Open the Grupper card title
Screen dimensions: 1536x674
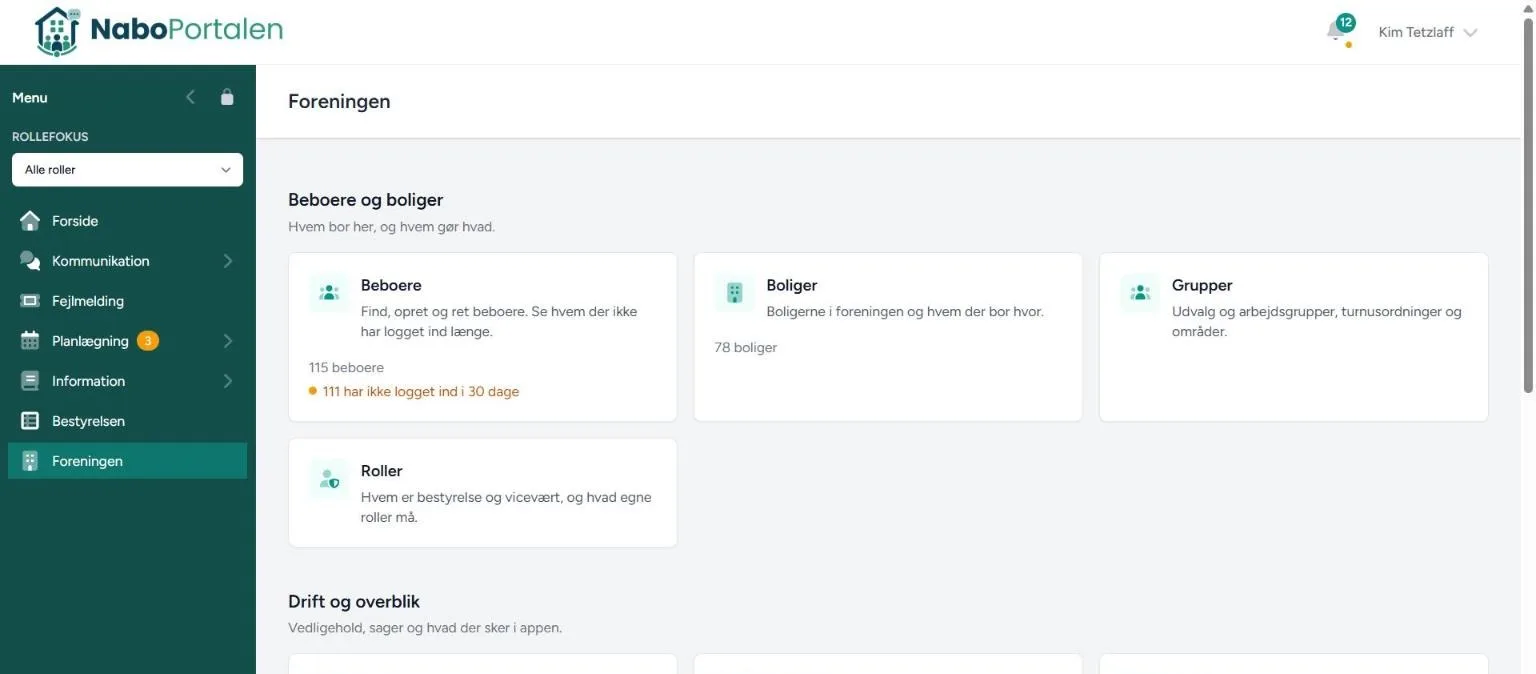coord(1202,285)
